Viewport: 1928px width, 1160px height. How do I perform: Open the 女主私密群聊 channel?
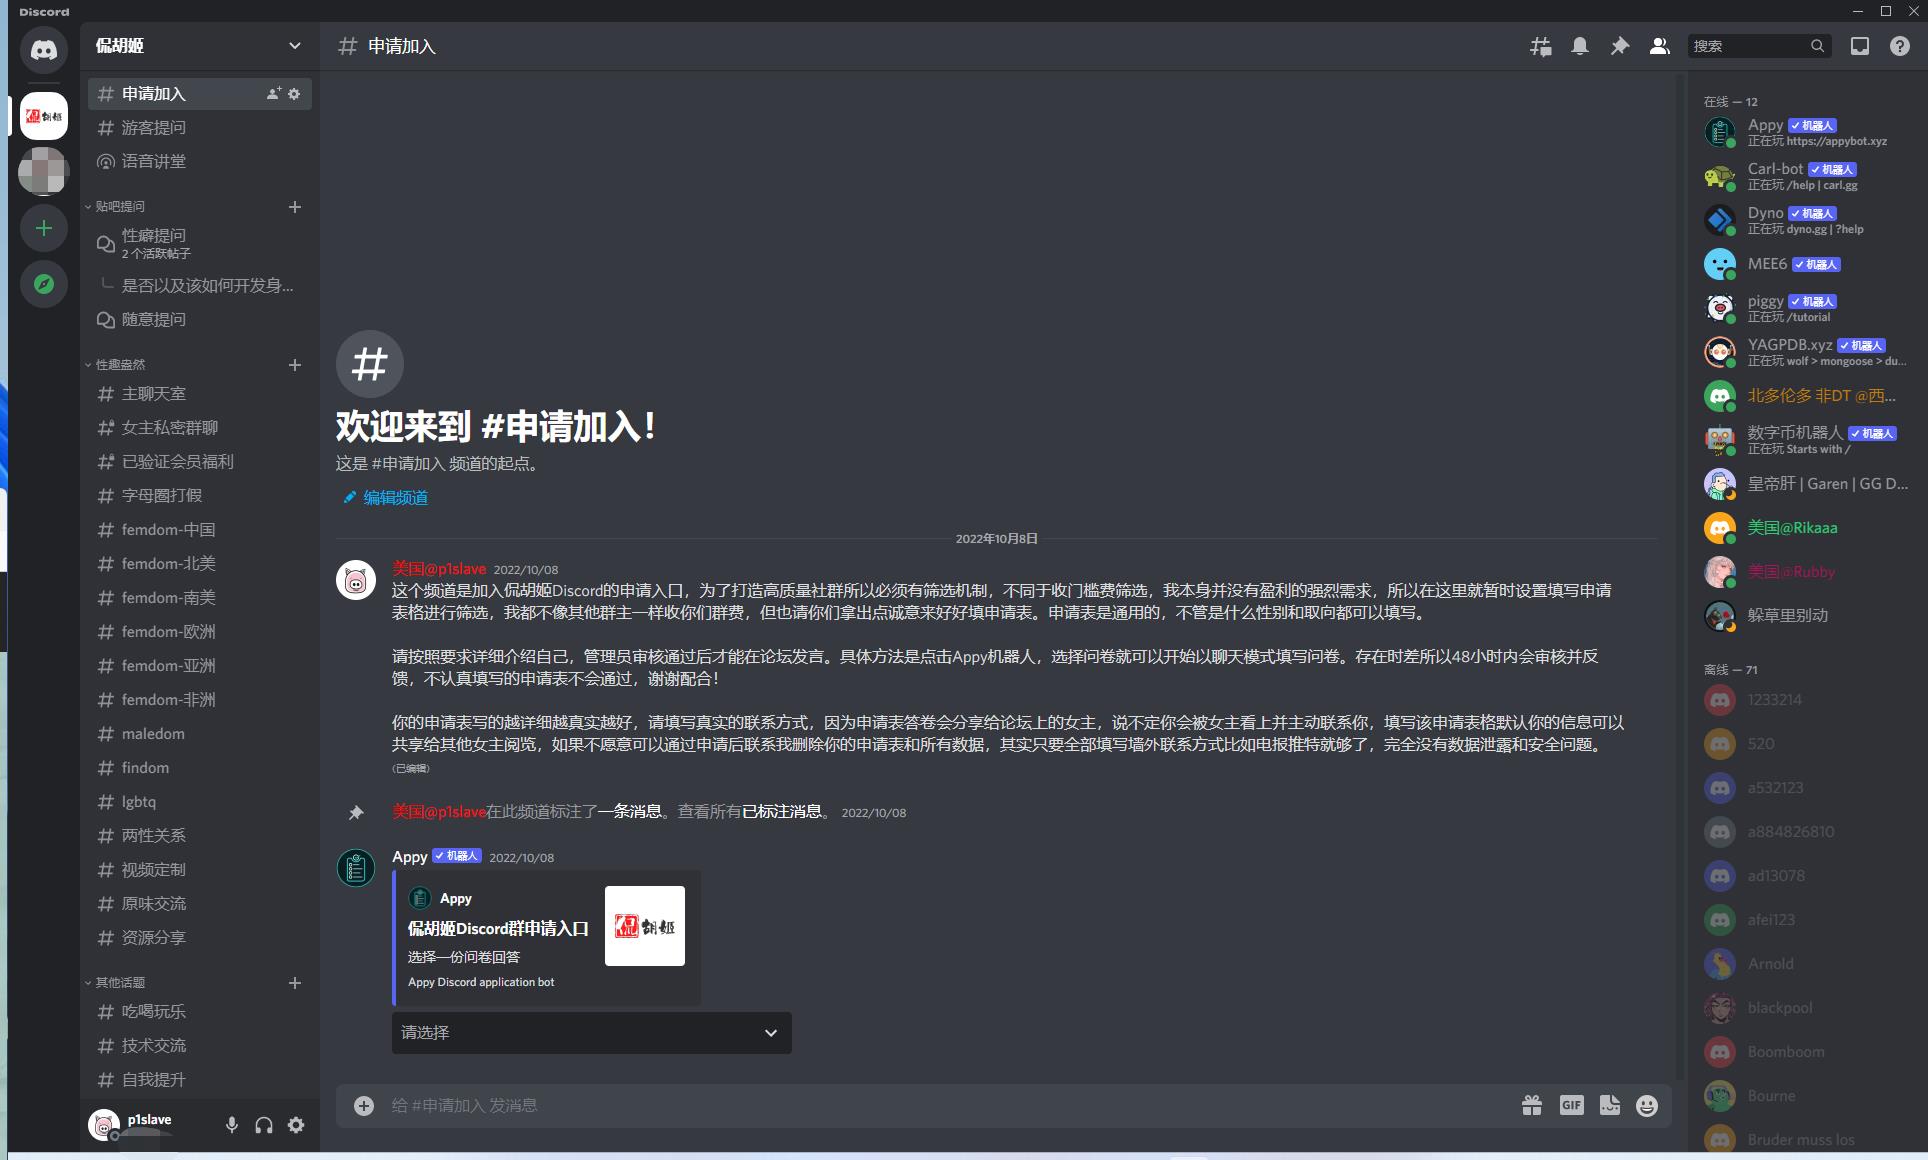click(x=200, y=428)
